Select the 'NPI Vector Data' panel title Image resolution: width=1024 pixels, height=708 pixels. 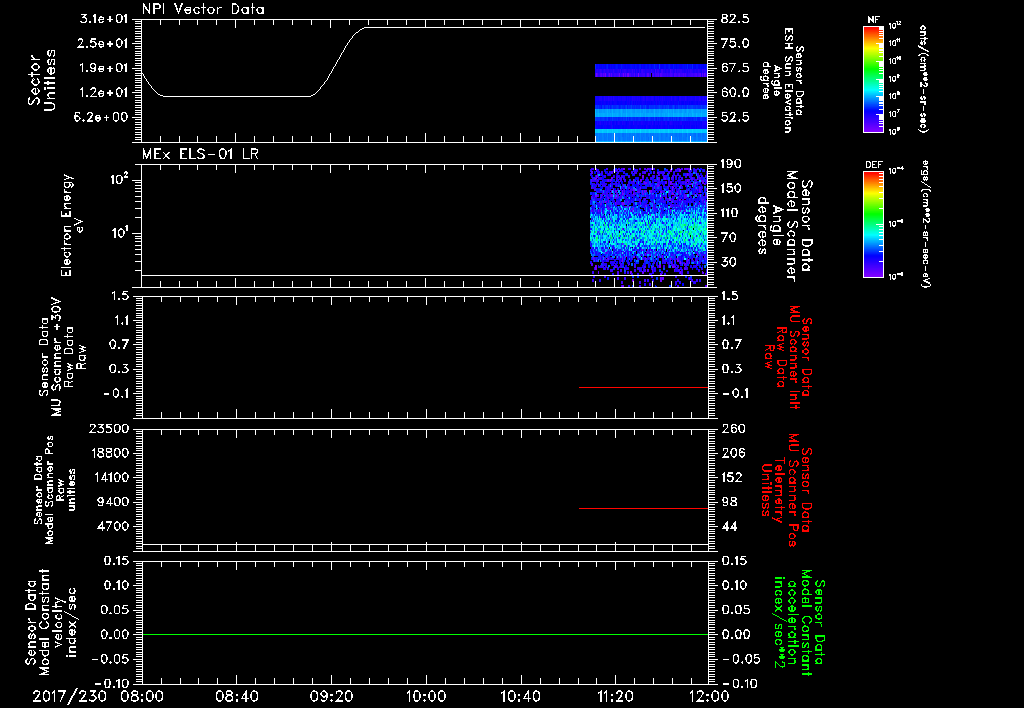pyautogui.click(x=203, y=9)
